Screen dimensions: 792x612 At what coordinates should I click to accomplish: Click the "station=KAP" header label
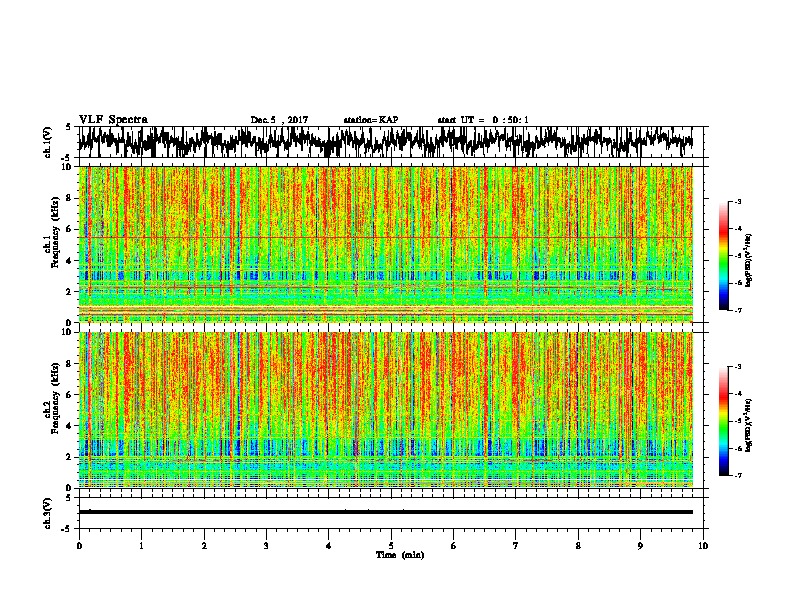[371, 120]
